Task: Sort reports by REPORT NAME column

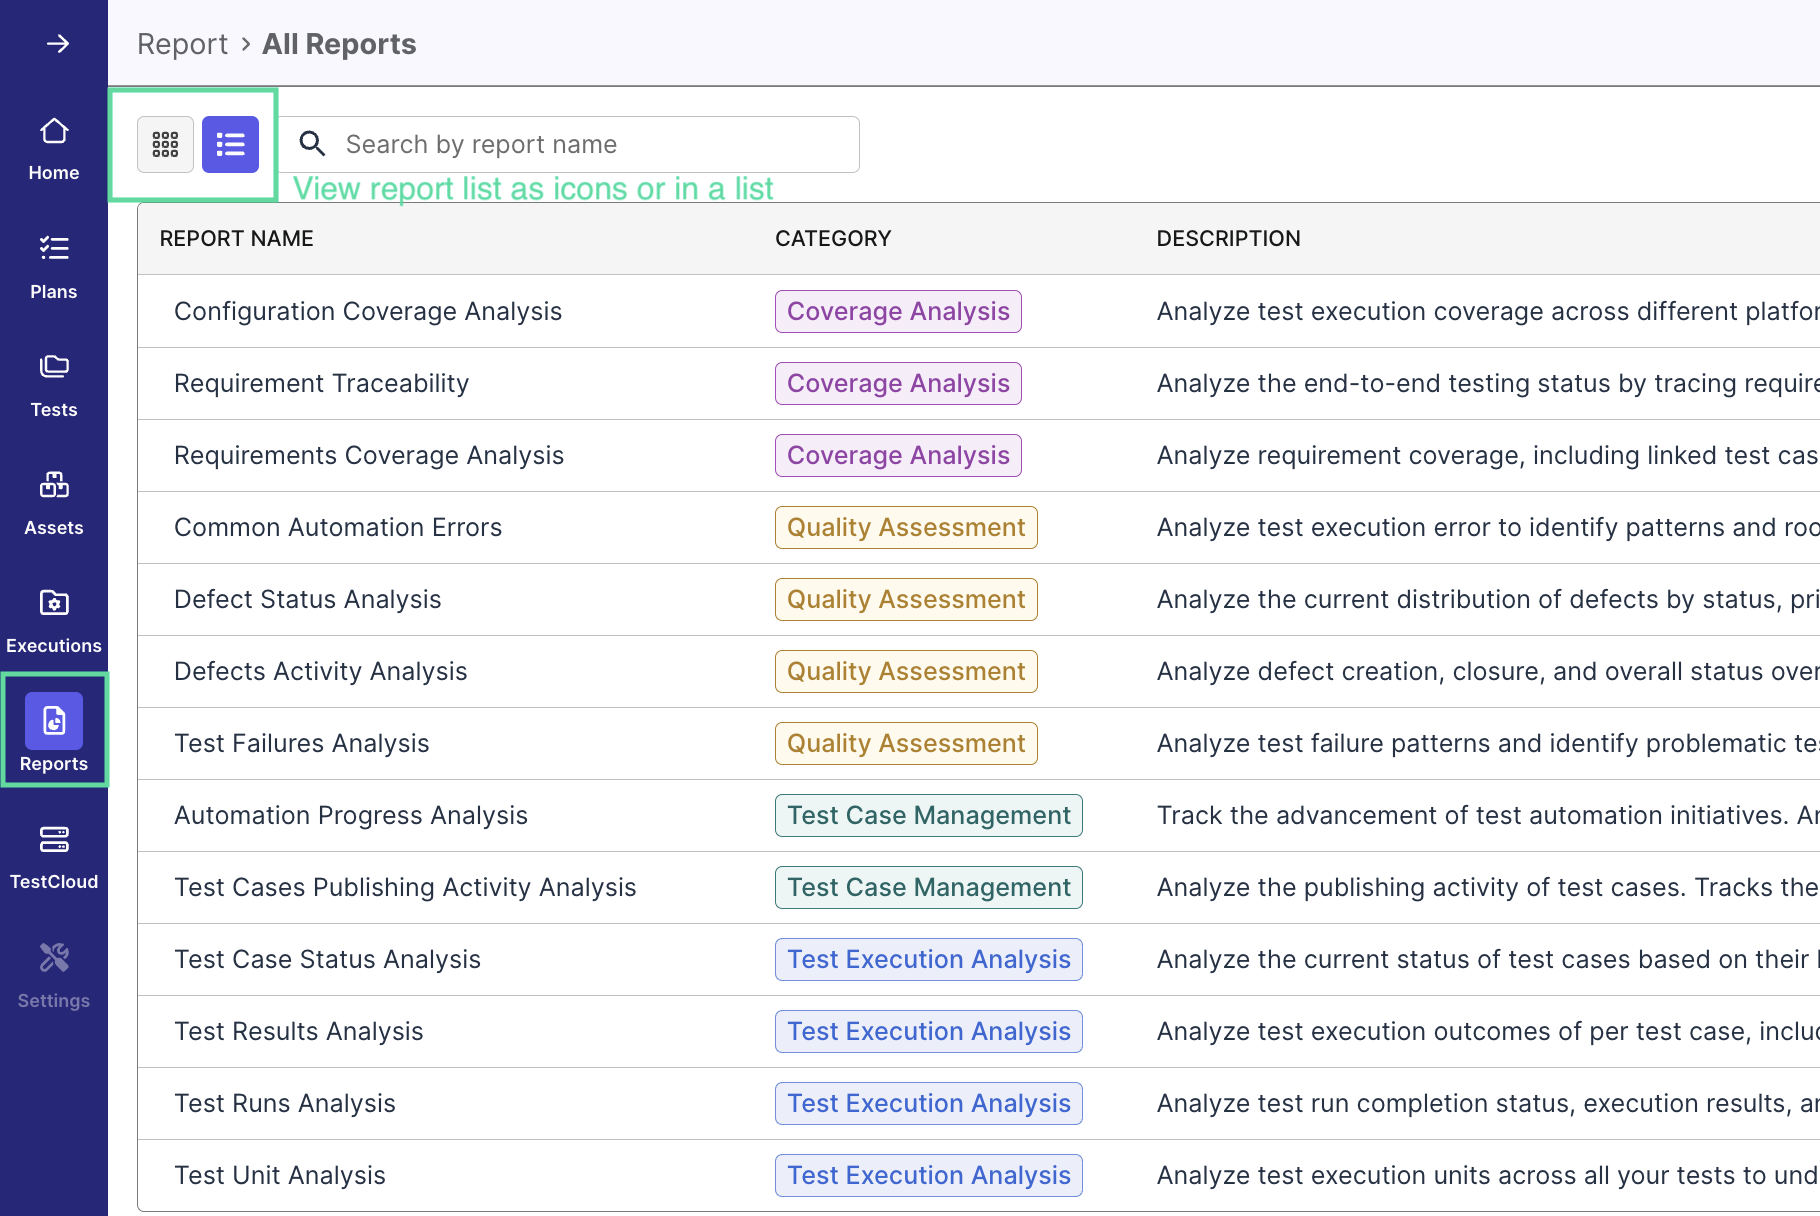Action: (x=236, y=238)
